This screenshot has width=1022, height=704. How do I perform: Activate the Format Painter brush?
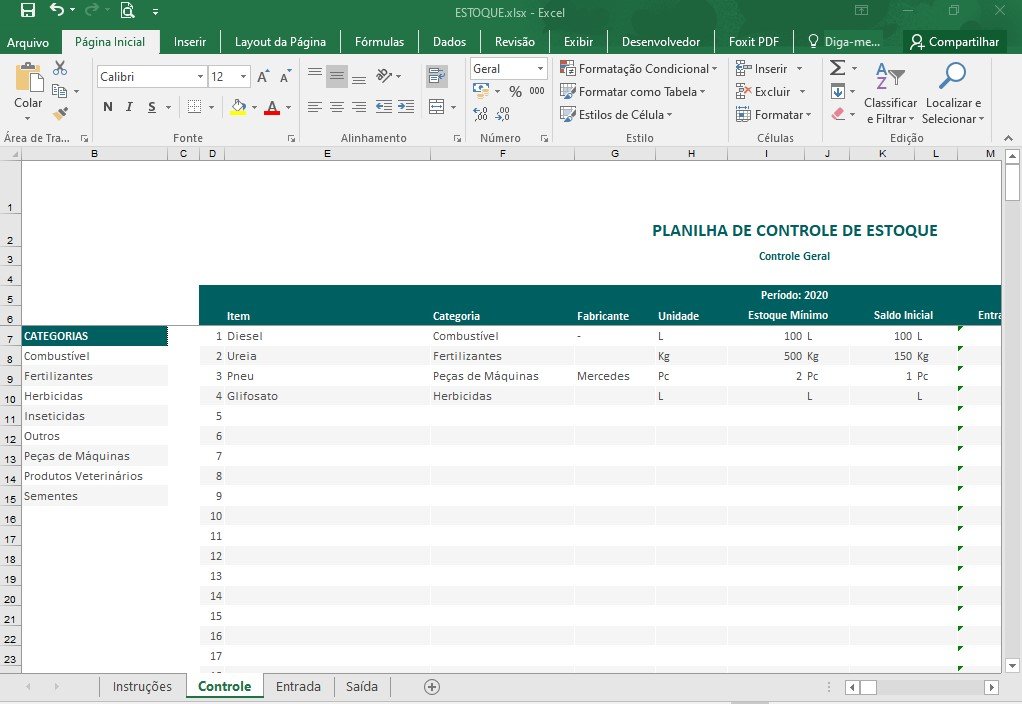pos(60,114)
